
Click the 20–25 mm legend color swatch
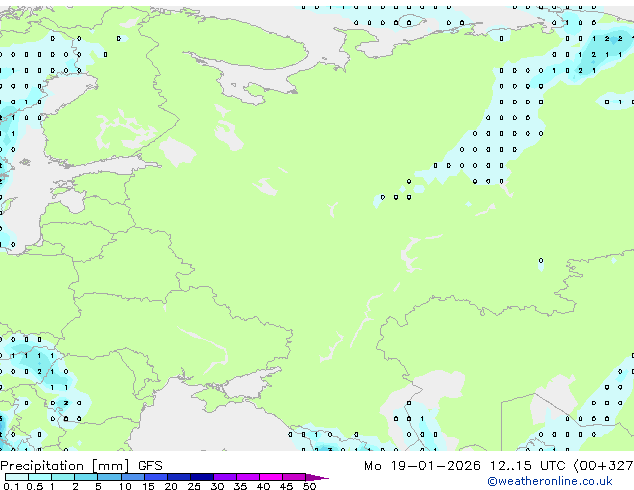coord(179,477)
